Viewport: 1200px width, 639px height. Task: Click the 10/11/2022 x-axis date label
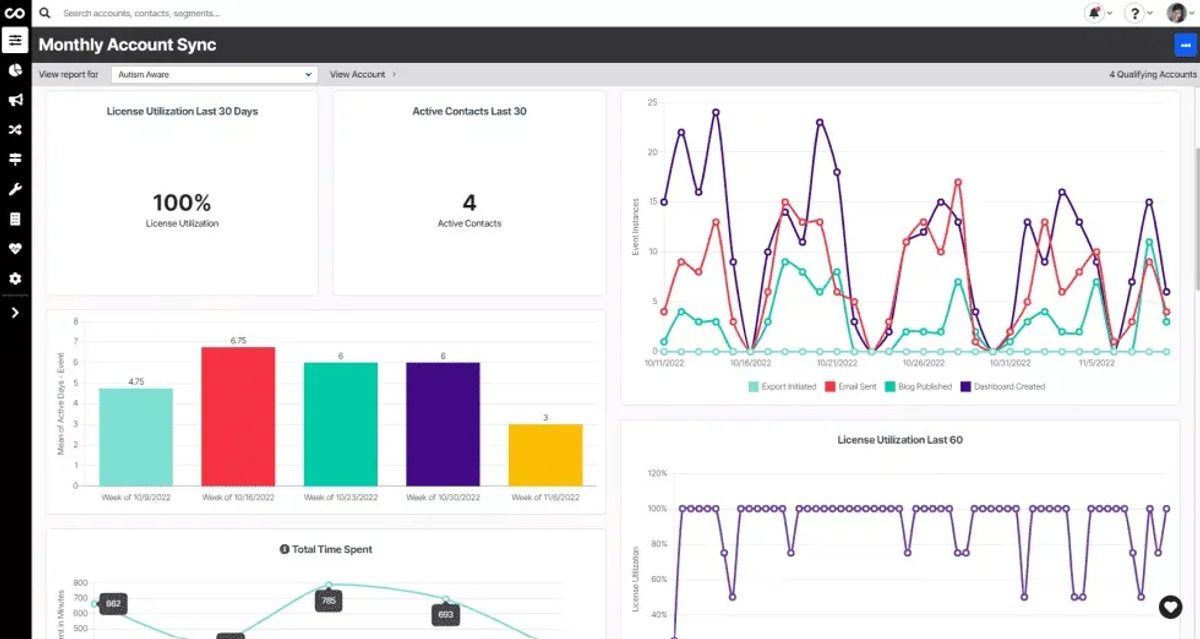[x=663, y=363]
